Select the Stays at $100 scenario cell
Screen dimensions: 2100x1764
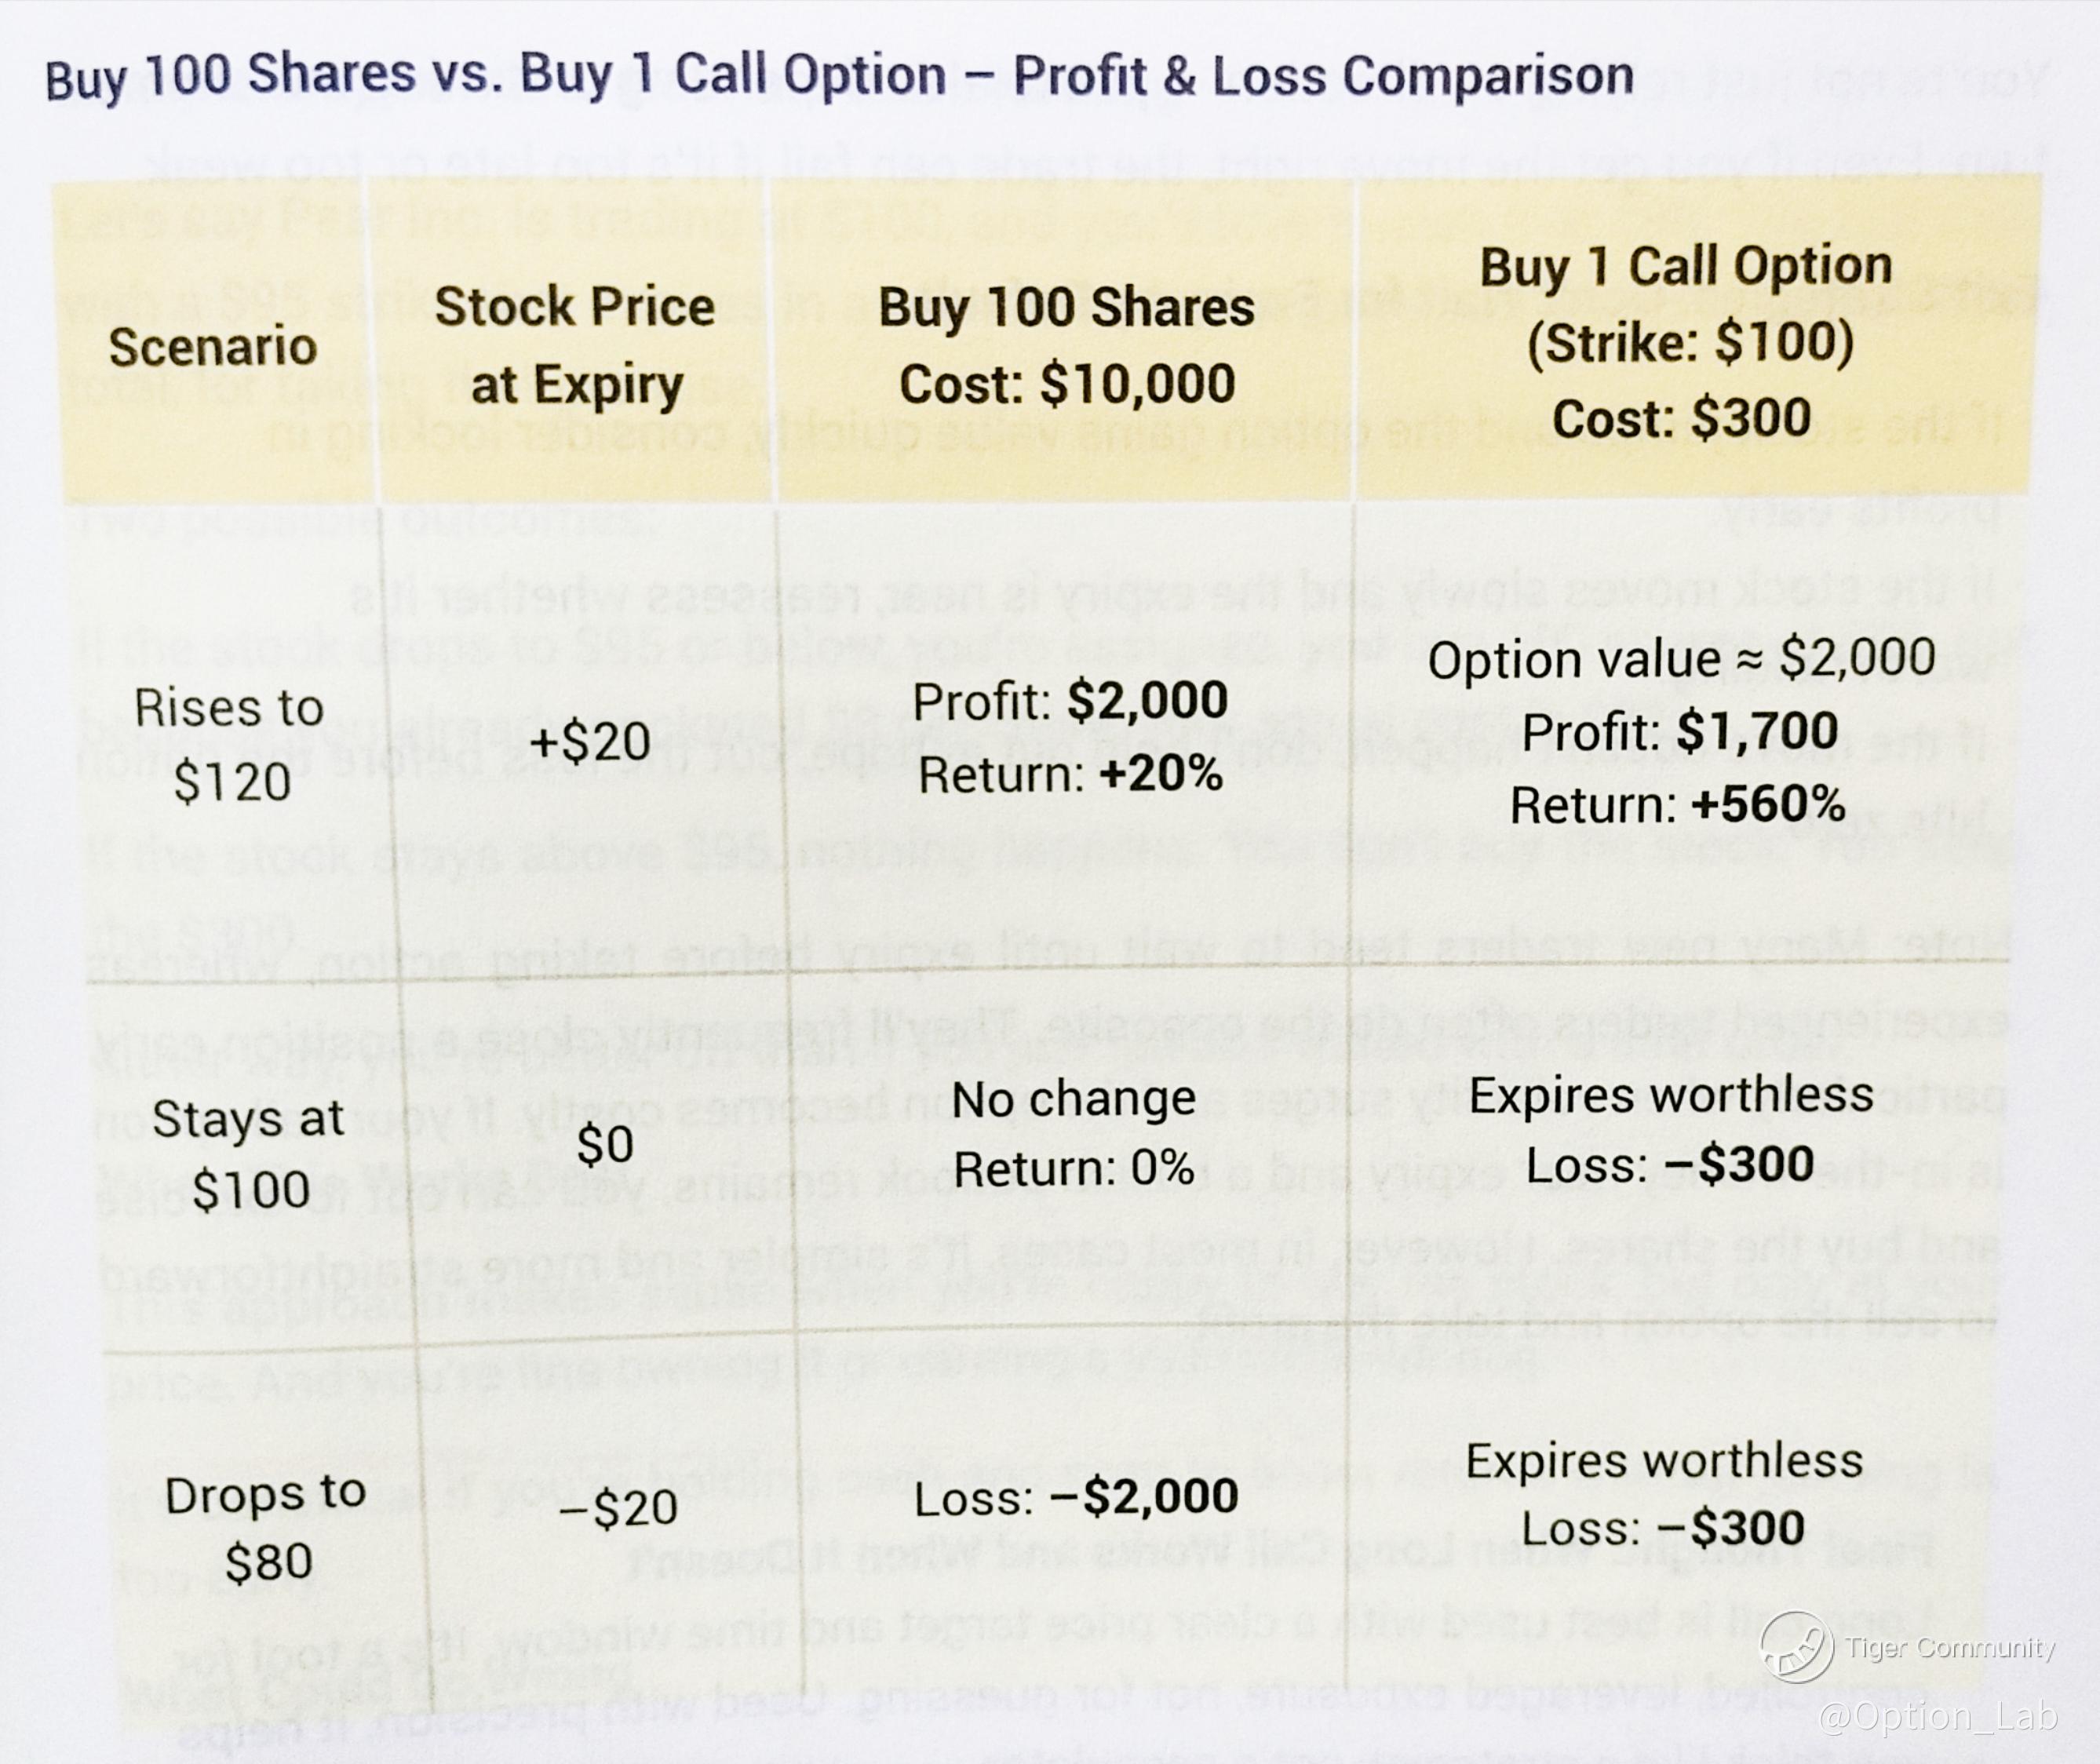(249, 1153)
